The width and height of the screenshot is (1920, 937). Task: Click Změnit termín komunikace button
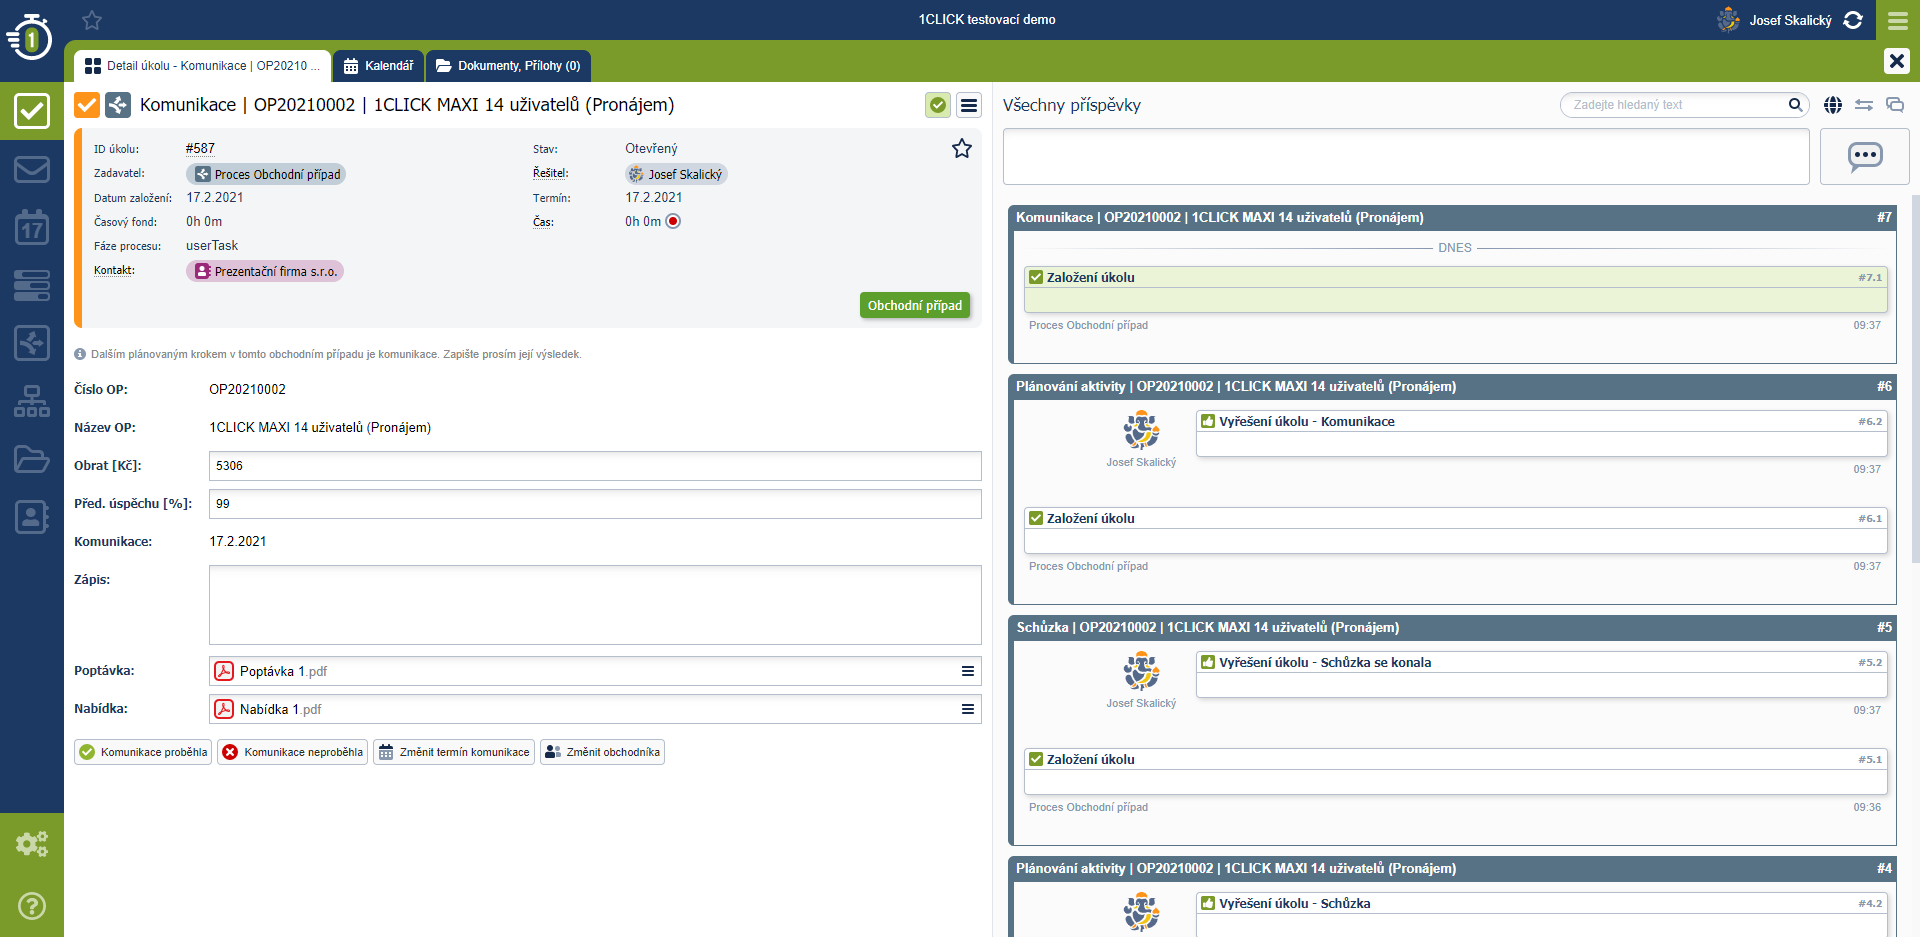pyautogui.click(x=454, y=752)
